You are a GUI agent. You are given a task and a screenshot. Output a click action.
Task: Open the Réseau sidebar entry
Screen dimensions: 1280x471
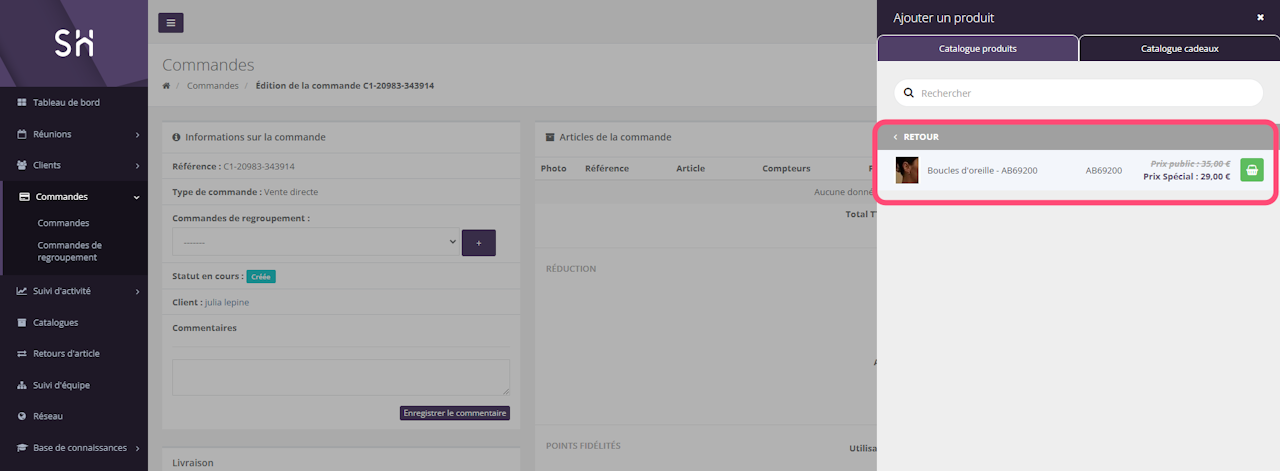pos(49,416)
